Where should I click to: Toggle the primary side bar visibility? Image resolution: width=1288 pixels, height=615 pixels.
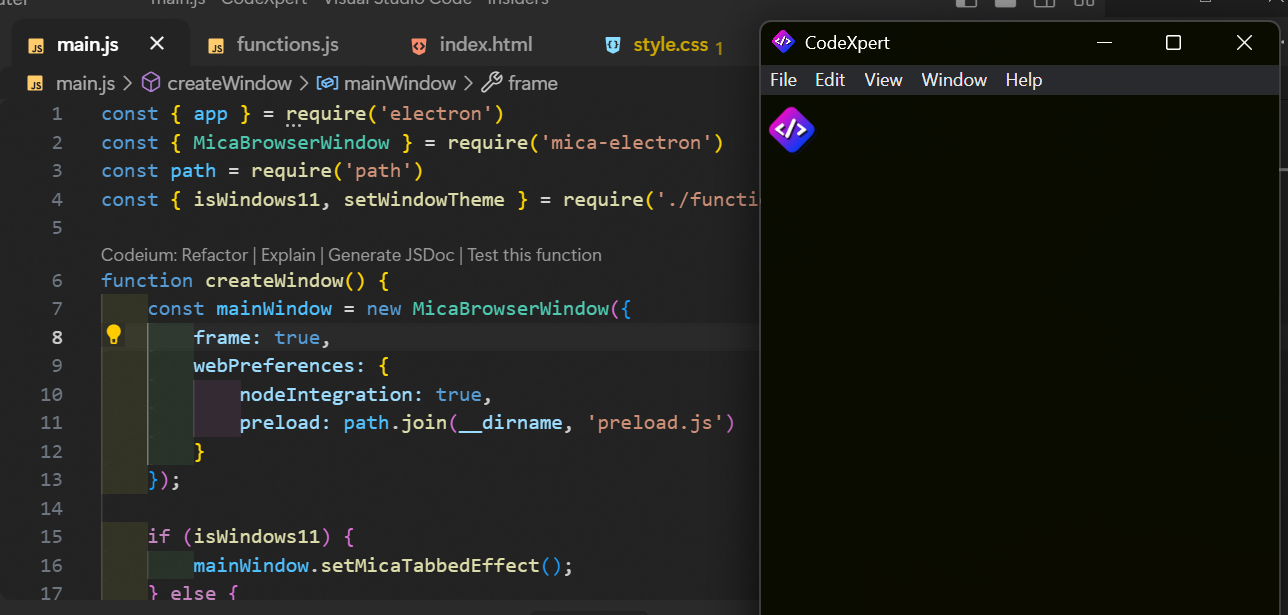point(965,5)
